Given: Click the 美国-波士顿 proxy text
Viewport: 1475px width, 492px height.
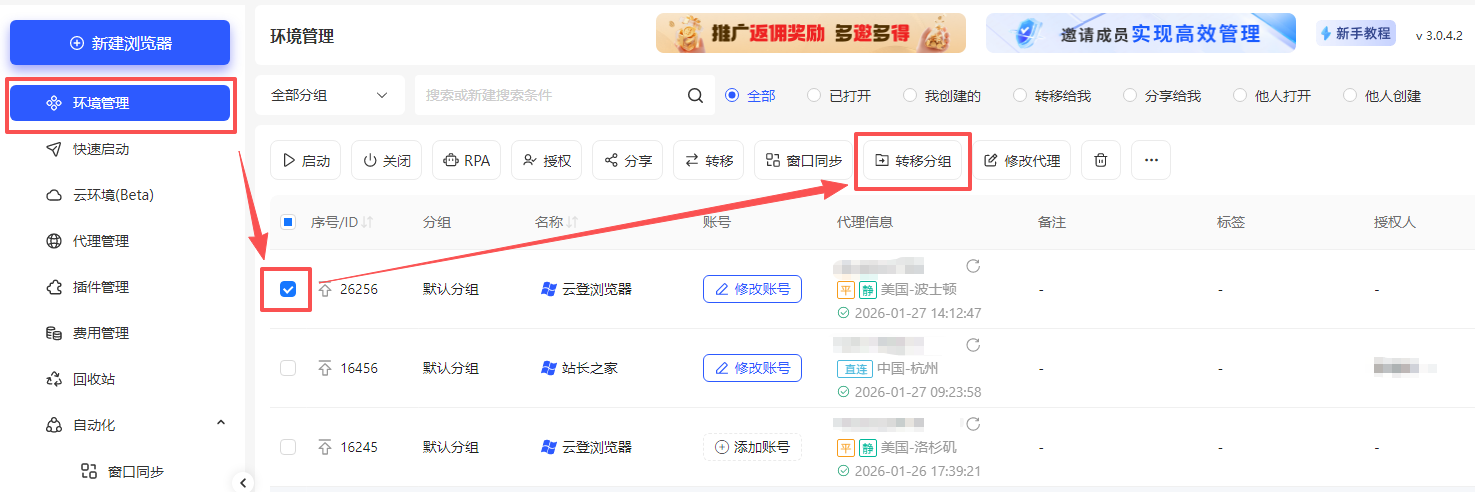Looking at the screenshot, I should coord(919,289).
